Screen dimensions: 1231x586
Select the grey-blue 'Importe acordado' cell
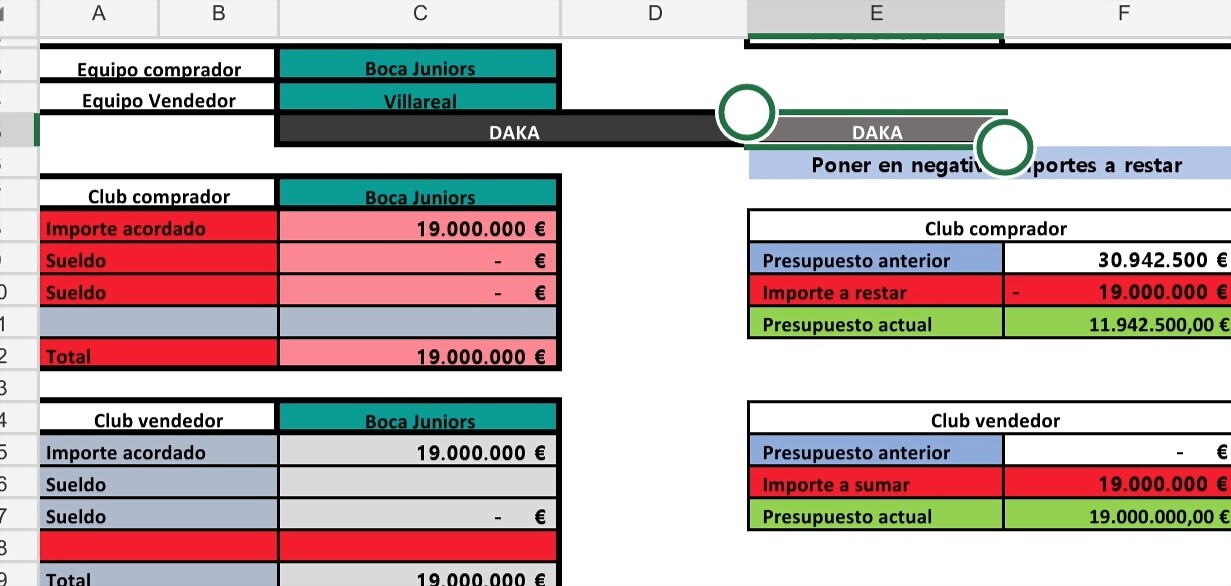159,451
